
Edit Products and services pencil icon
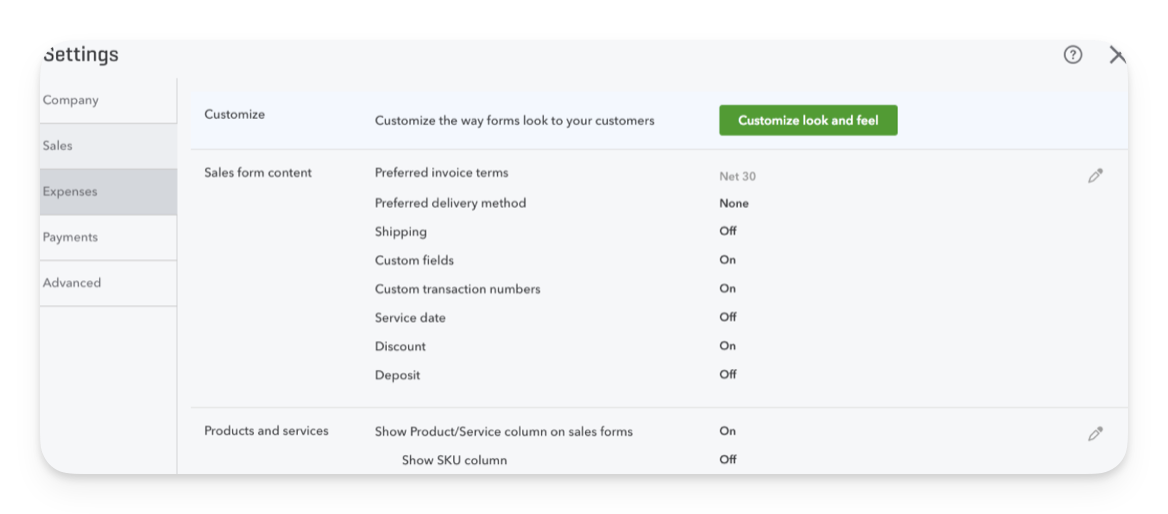[x=1094, y=434]
